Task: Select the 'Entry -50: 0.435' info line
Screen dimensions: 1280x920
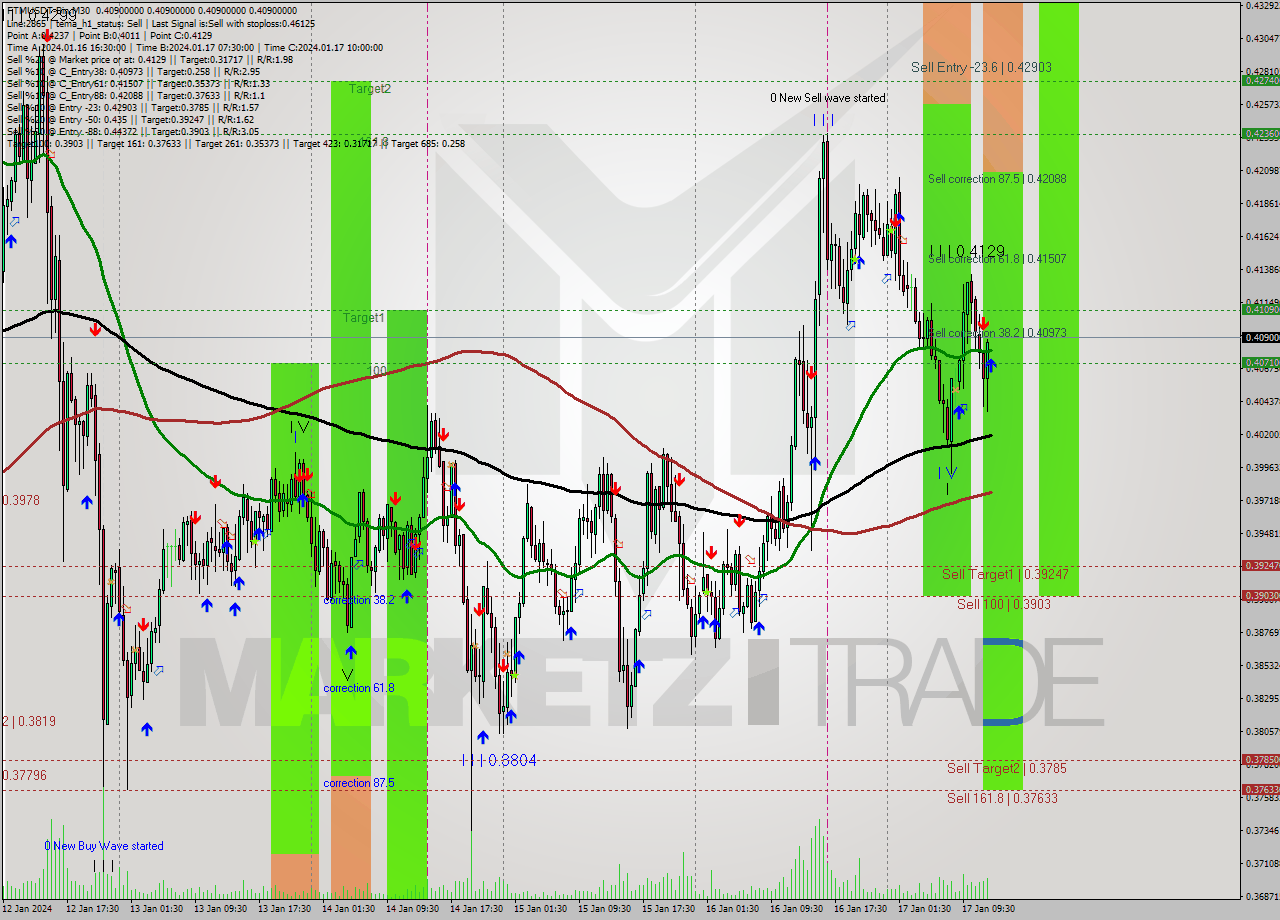Action: click(x=131, y=119)
